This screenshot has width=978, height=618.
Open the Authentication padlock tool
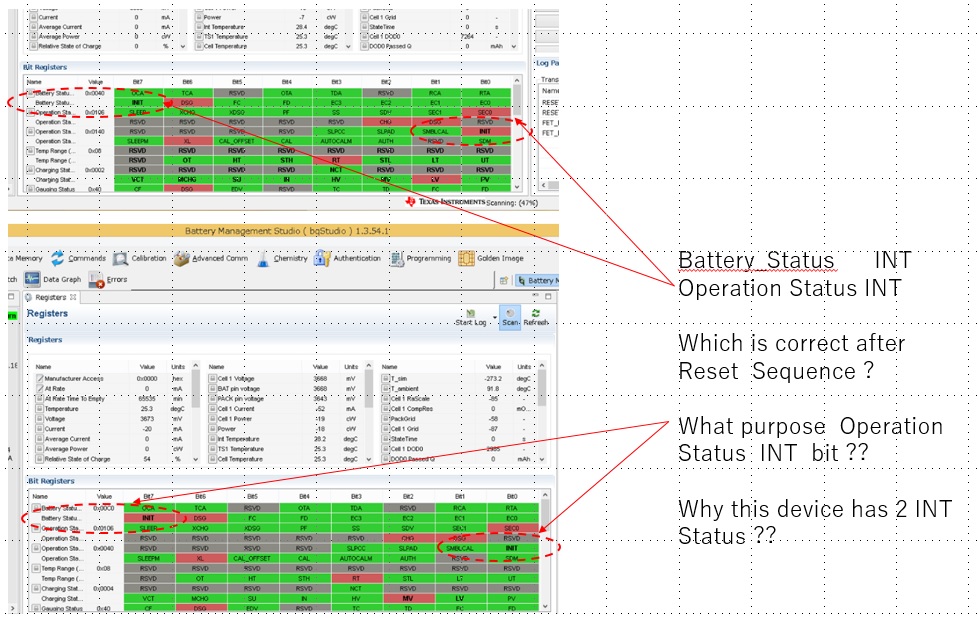click(347, 258)
